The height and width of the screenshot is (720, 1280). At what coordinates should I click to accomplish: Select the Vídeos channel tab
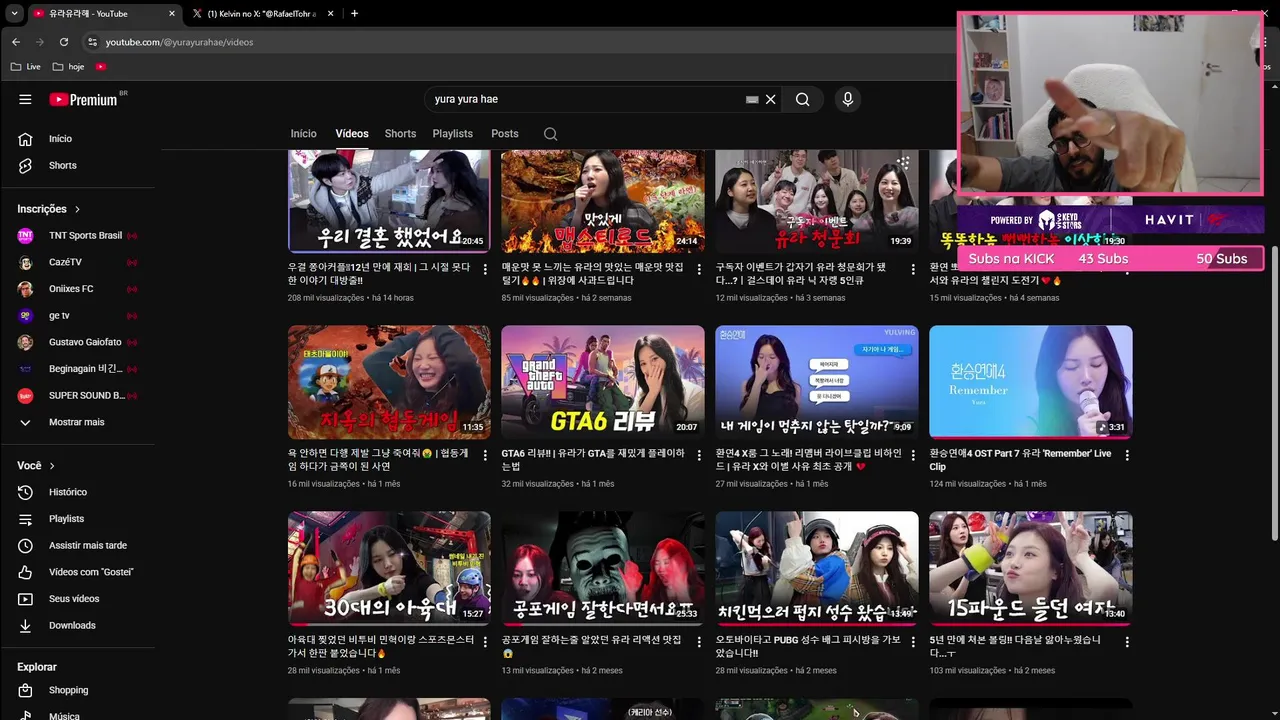click(352, 133)
